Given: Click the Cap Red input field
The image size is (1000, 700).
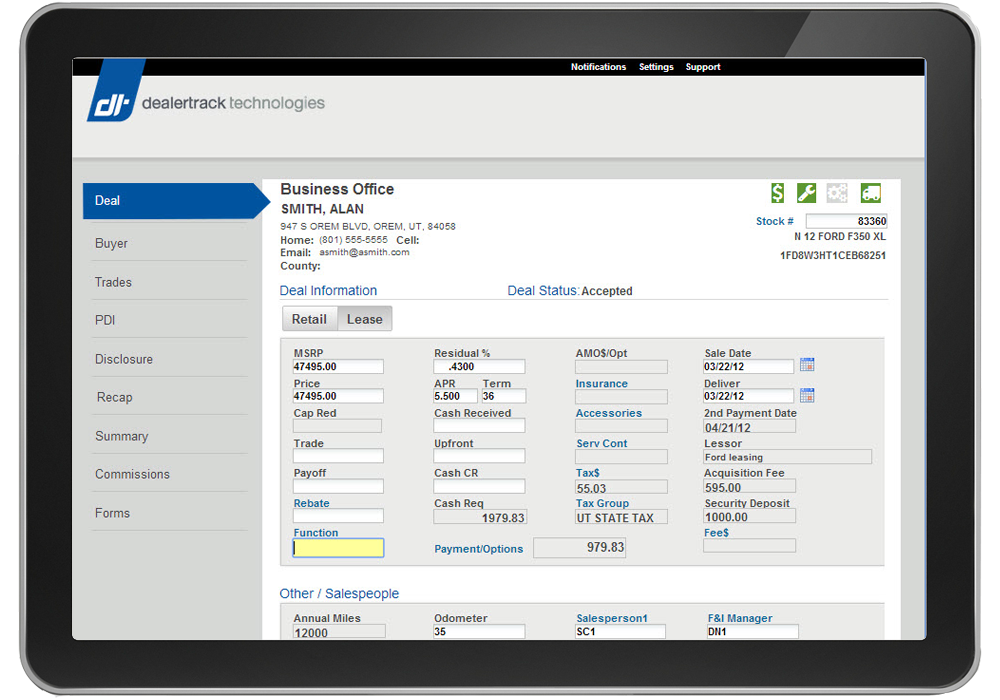Looking at the screenshot, I should click(337, 426).
